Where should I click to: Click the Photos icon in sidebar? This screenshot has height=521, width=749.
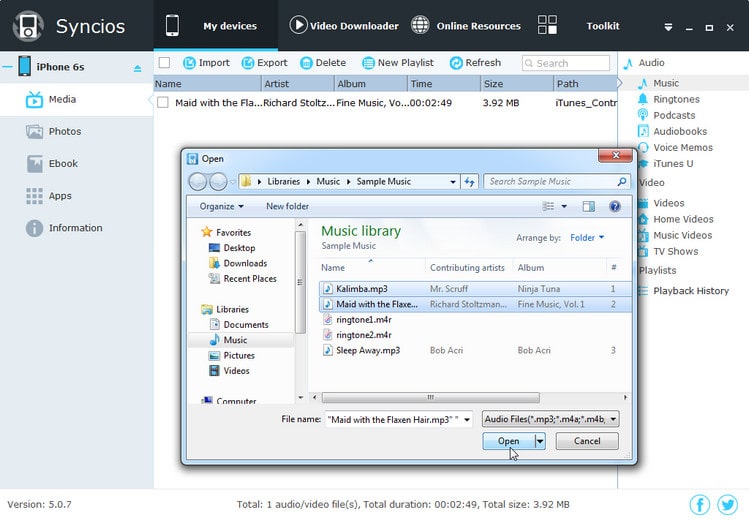click(34, 131)
